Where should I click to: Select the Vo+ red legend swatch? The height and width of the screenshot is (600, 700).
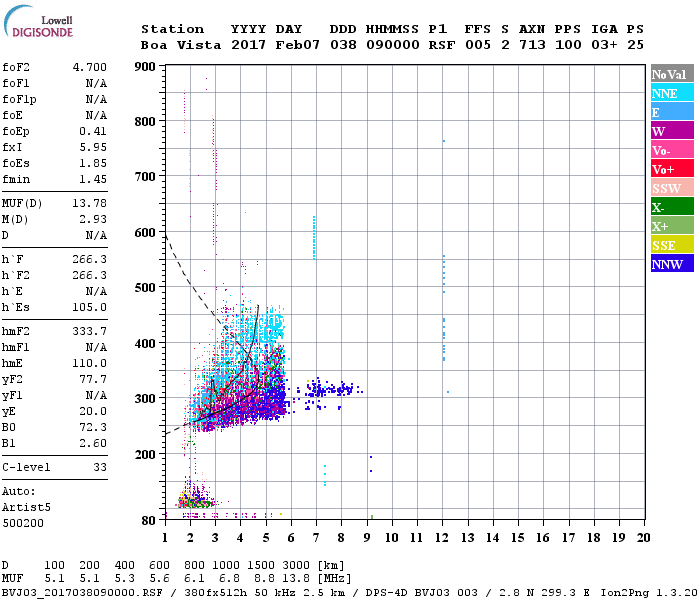pos(672,168)
